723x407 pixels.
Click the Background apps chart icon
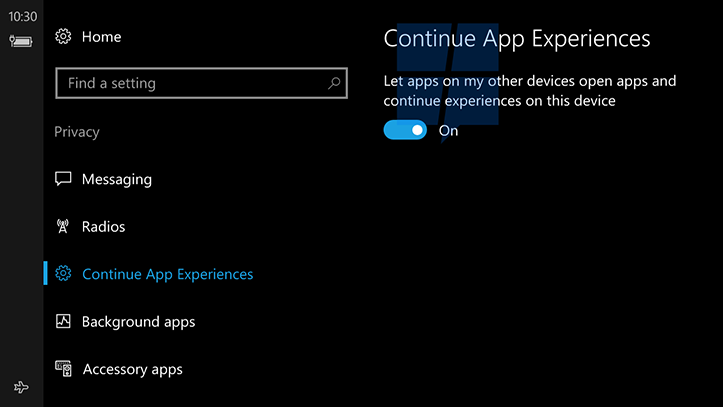(x=63, y=321)
